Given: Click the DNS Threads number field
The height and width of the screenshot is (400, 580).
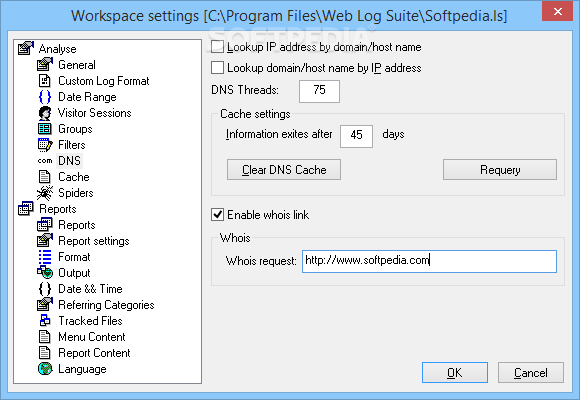Looking at the screenshot, I should 319,91.
